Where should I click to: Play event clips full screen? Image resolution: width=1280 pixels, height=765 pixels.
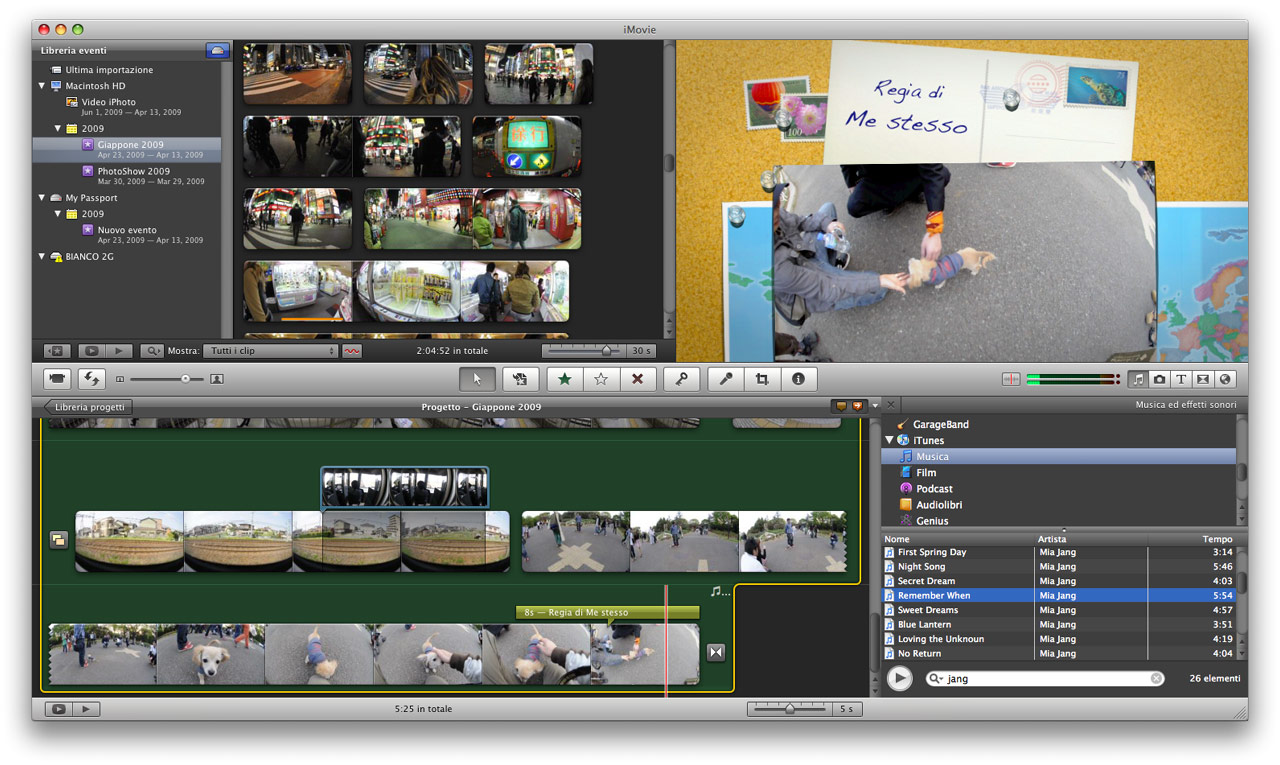(x=92, y=351)
